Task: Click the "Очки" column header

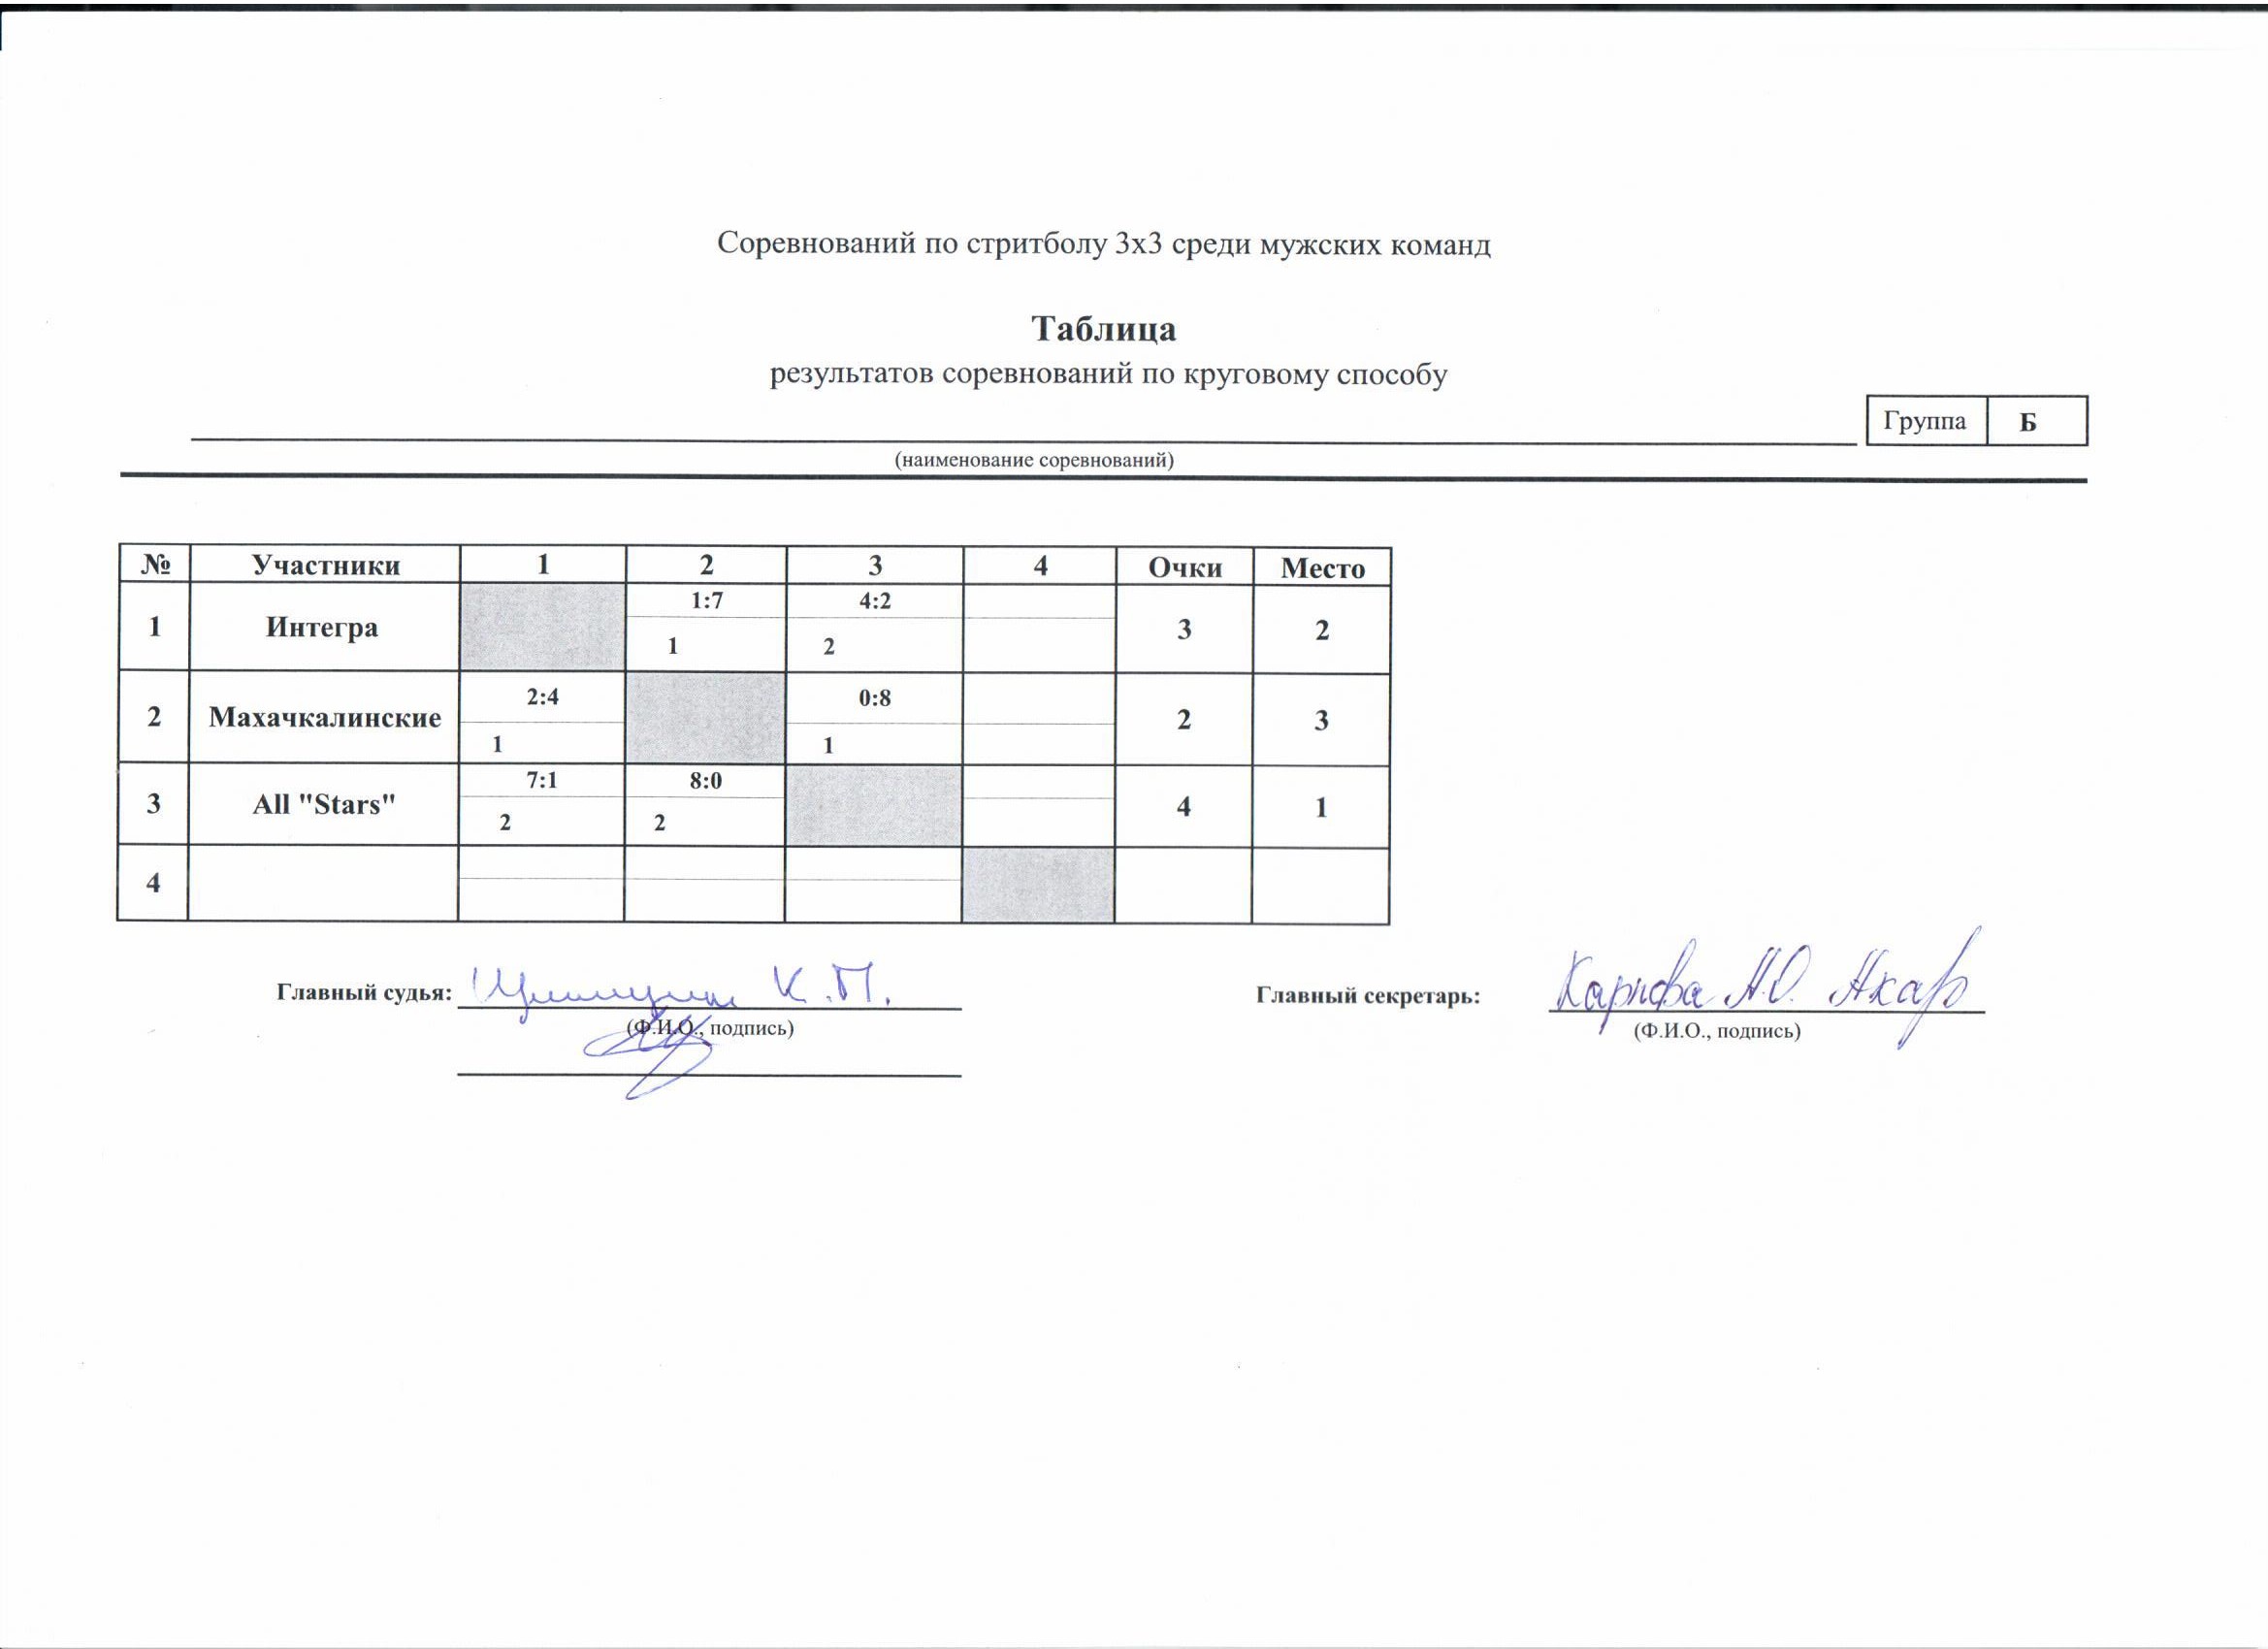Action: (x=1184, y=567)
